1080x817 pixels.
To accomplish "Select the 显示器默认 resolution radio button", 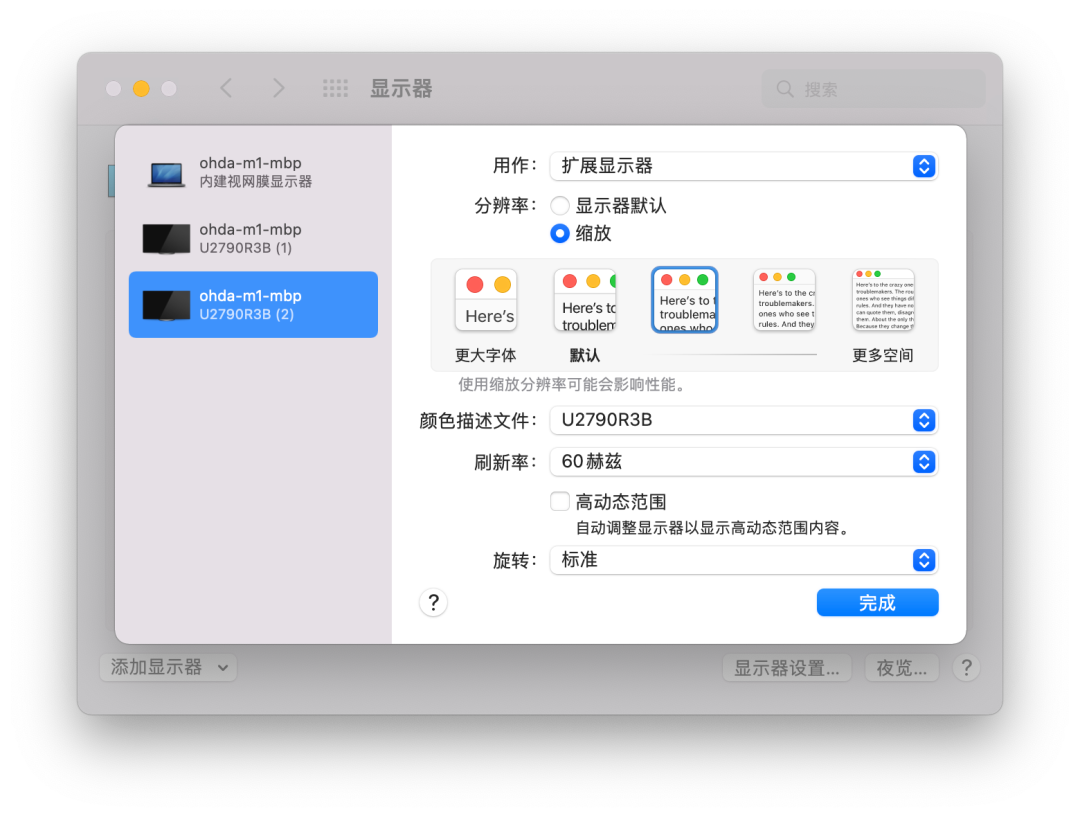I will [x=560, y=206].
